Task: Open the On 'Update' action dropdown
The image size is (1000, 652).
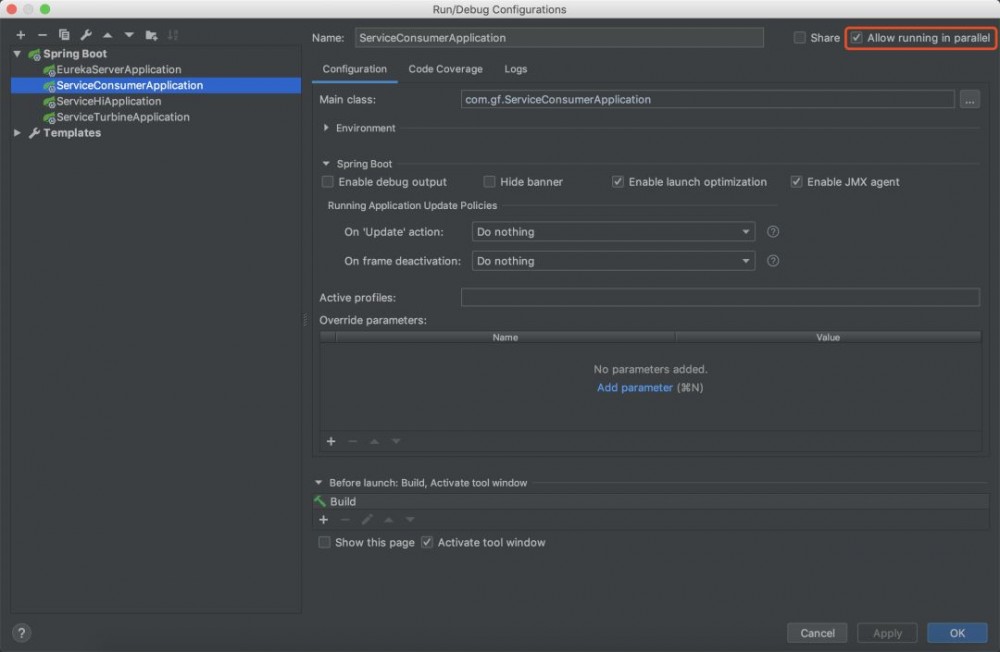Action: pyautogui.click(x=613, y=232)
